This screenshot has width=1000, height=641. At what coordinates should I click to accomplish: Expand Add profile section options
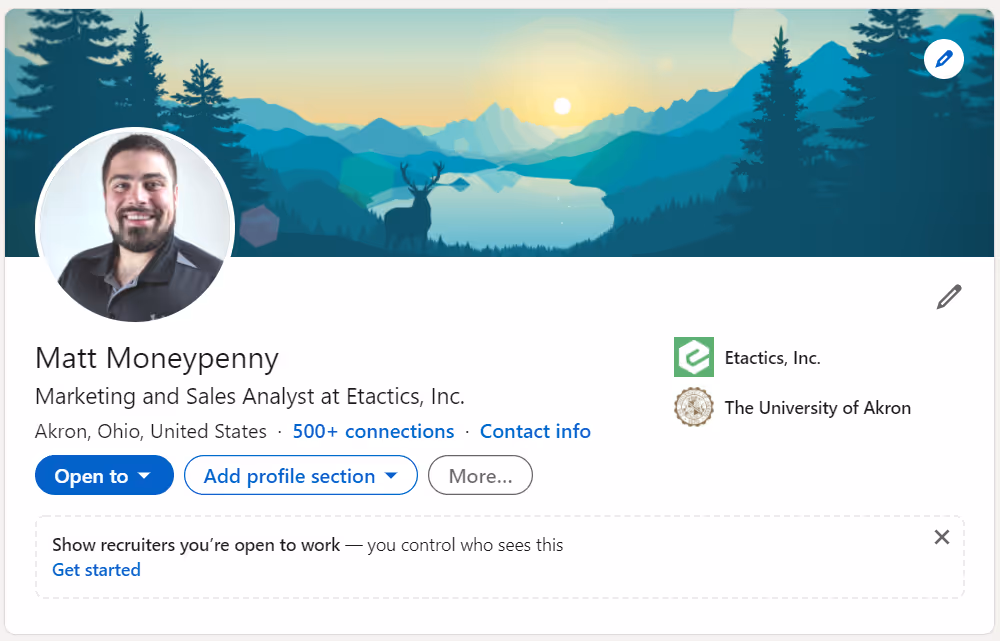pos(300,475)
